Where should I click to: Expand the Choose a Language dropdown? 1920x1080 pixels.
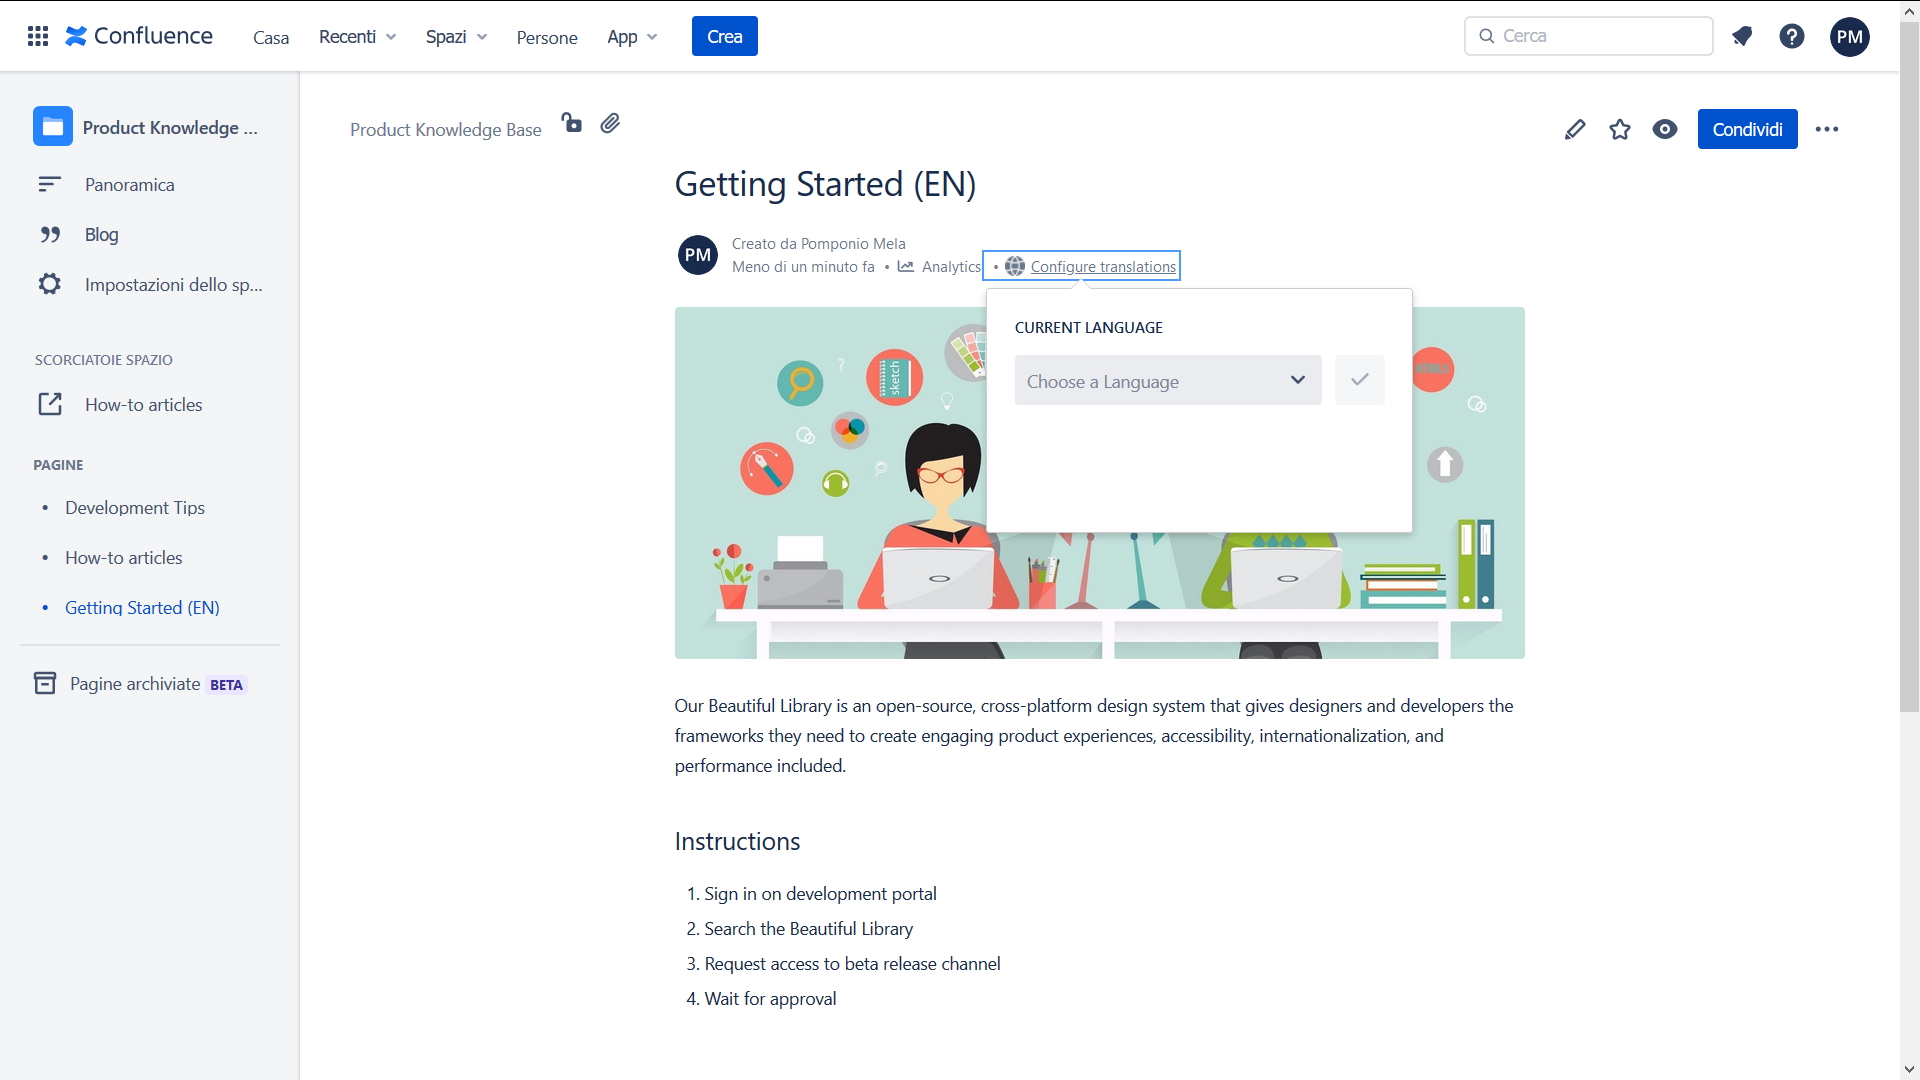click(x=1168, y=380)
